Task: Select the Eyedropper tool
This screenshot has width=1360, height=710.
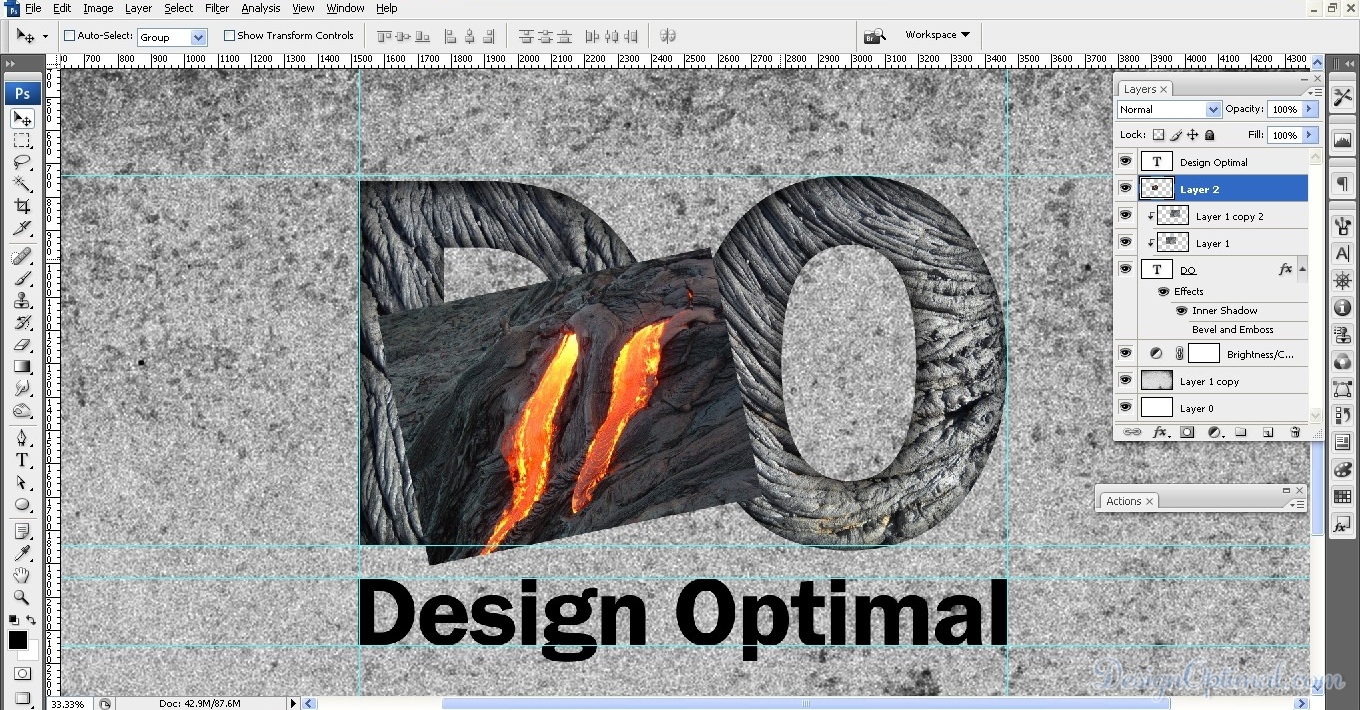Action: 22,553
